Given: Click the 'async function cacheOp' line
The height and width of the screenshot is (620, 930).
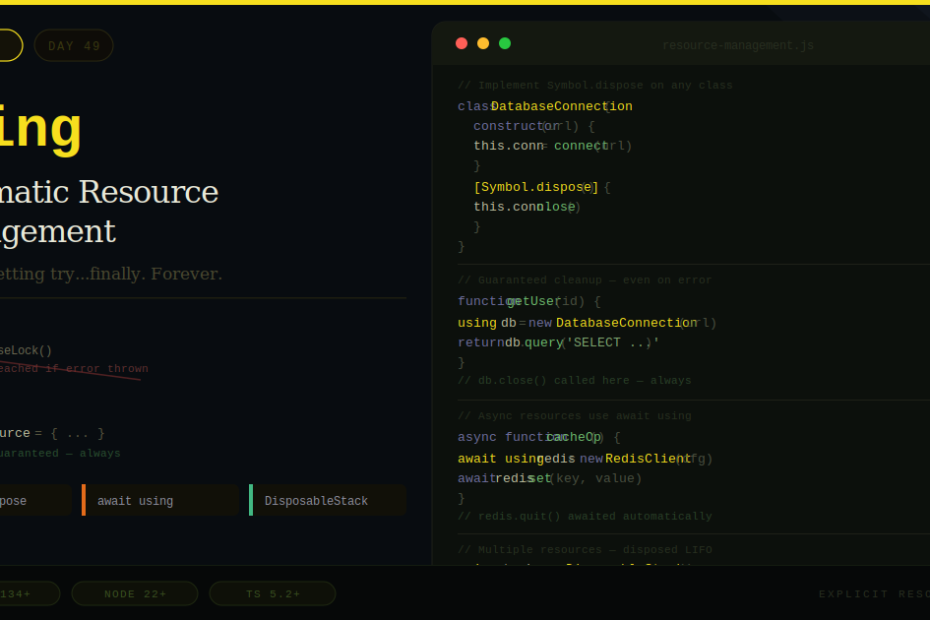Looking at the screenshot, I should click(538, 437).
